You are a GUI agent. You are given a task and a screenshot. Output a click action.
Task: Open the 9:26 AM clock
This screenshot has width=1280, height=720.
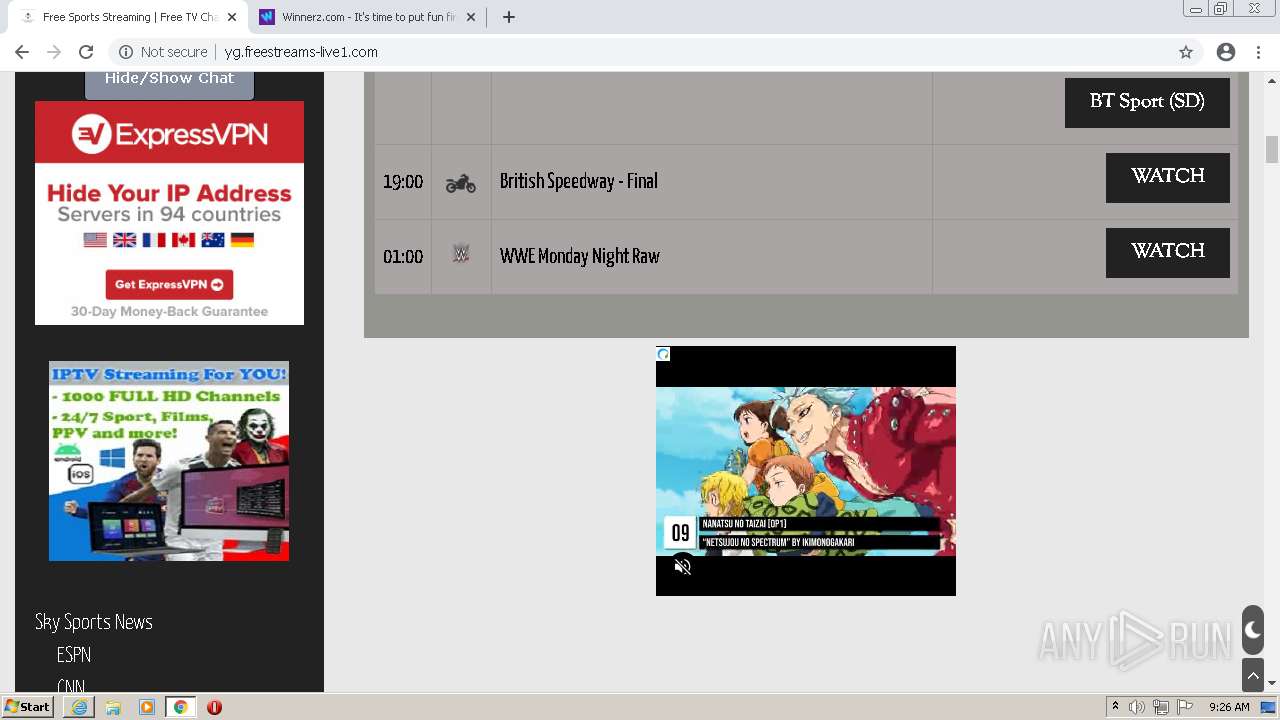[x=1228, y=707]
